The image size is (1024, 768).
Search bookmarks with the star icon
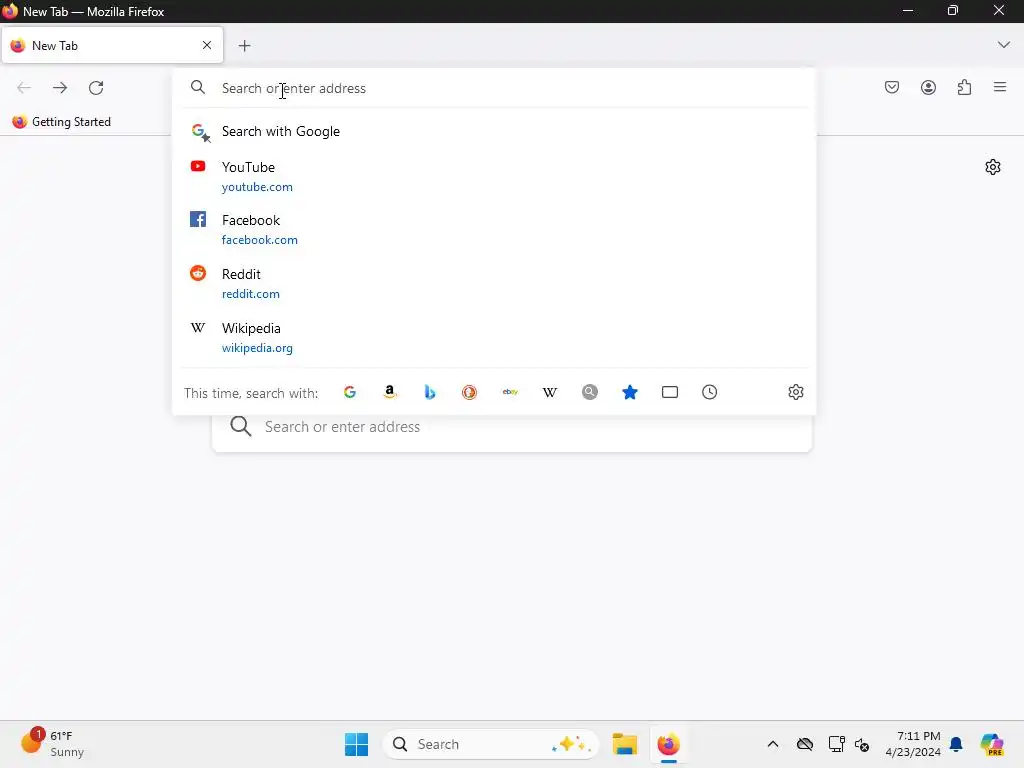pyautogui.click(x=630, y=392)
